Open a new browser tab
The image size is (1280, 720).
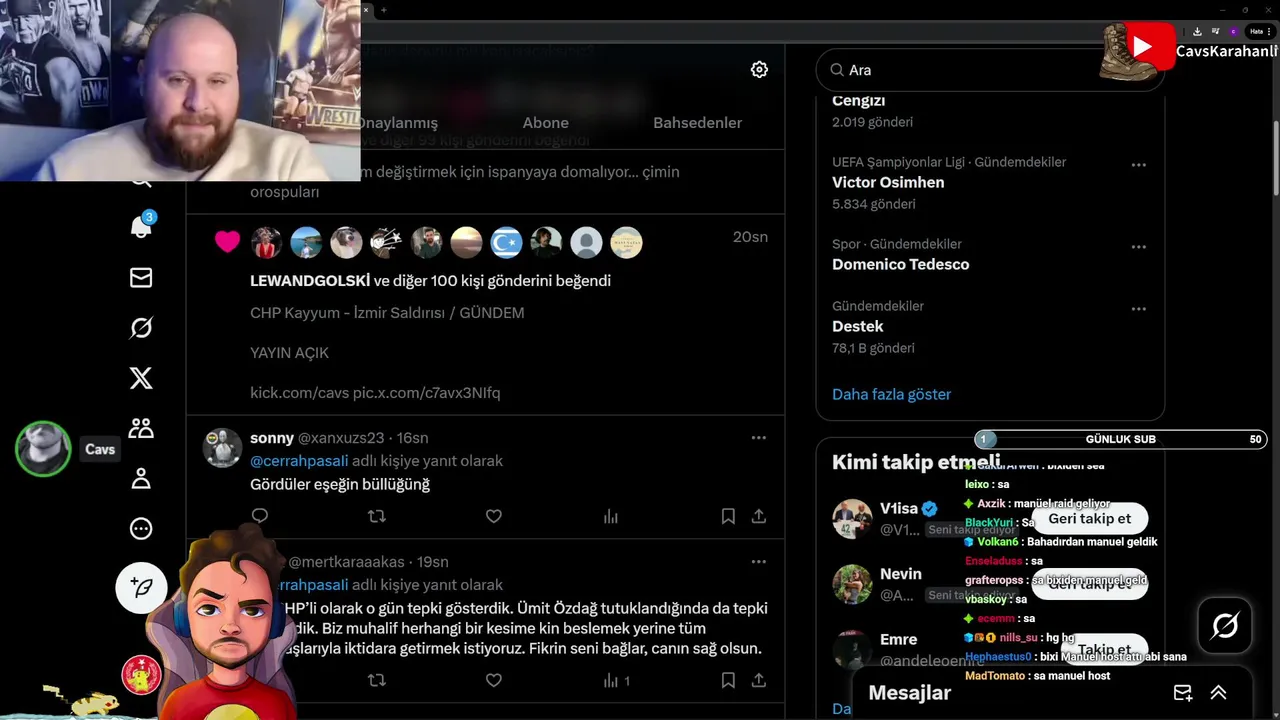coord(383,10)
